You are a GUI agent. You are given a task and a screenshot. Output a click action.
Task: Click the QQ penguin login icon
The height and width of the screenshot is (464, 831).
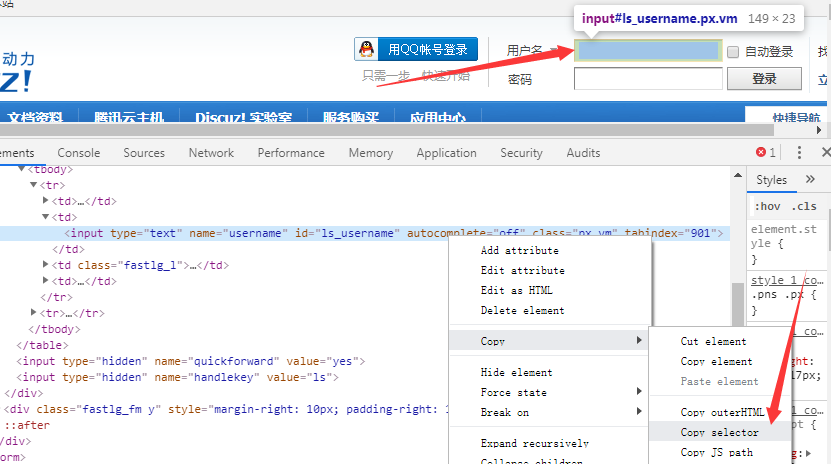pos(367,49)
